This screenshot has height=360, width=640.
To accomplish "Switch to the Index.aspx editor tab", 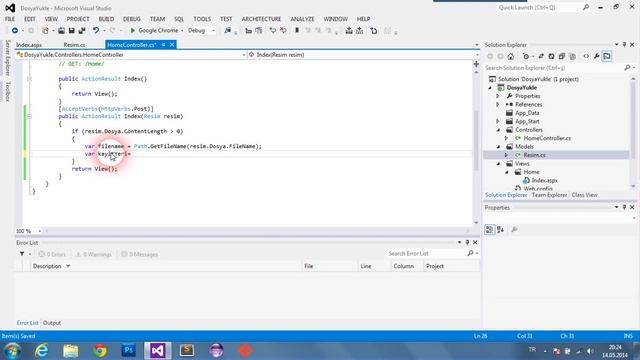I will pos(29,45).
